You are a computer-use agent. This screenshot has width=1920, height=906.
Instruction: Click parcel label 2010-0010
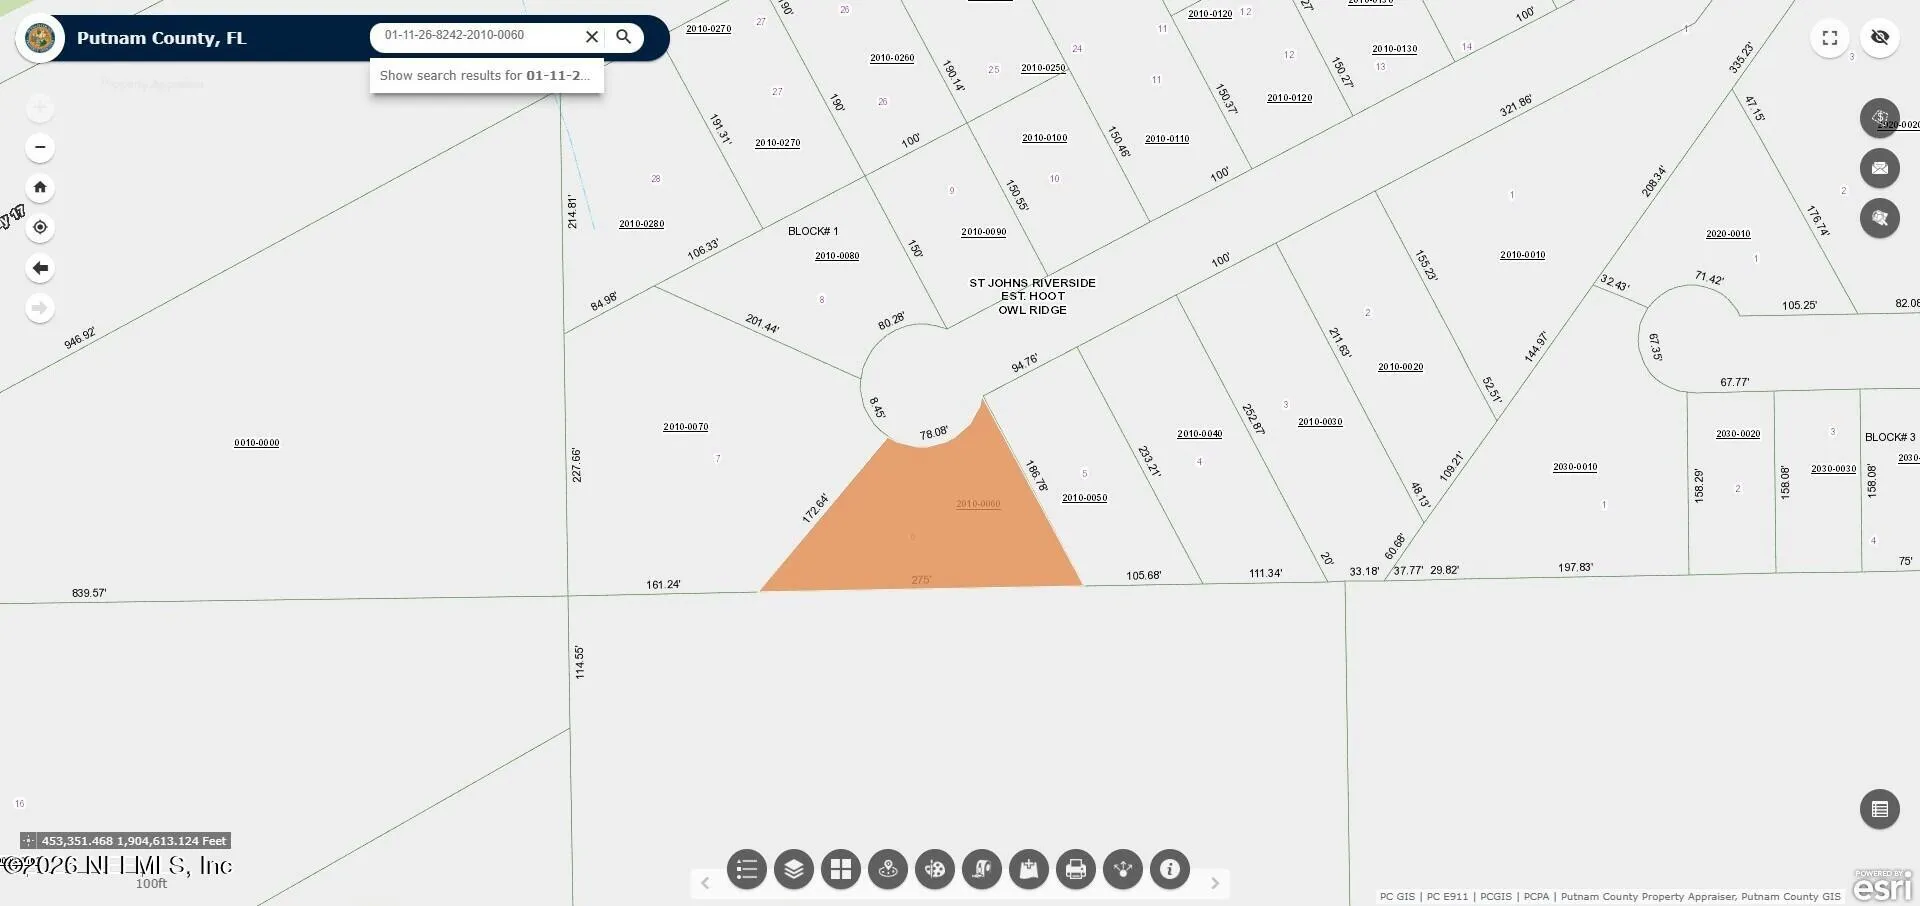(1522, 255)
